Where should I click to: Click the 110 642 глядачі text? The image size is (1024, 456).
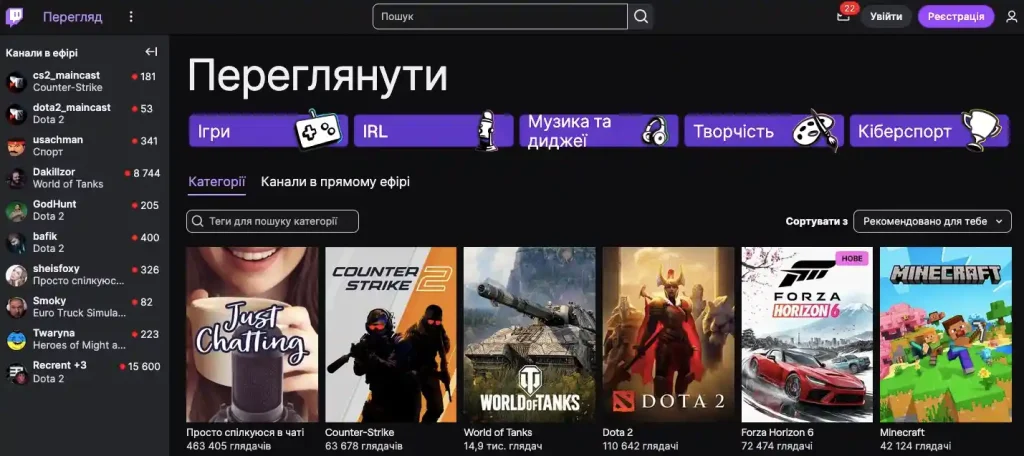pos(640,446)
